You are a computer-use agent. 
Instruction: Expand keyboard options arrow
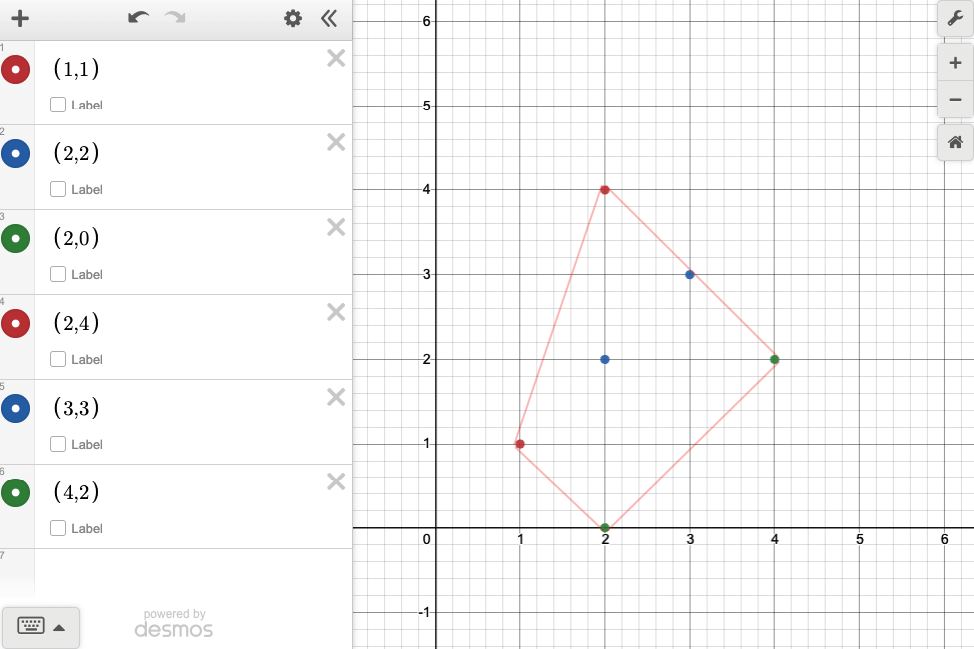pos(59,627)
